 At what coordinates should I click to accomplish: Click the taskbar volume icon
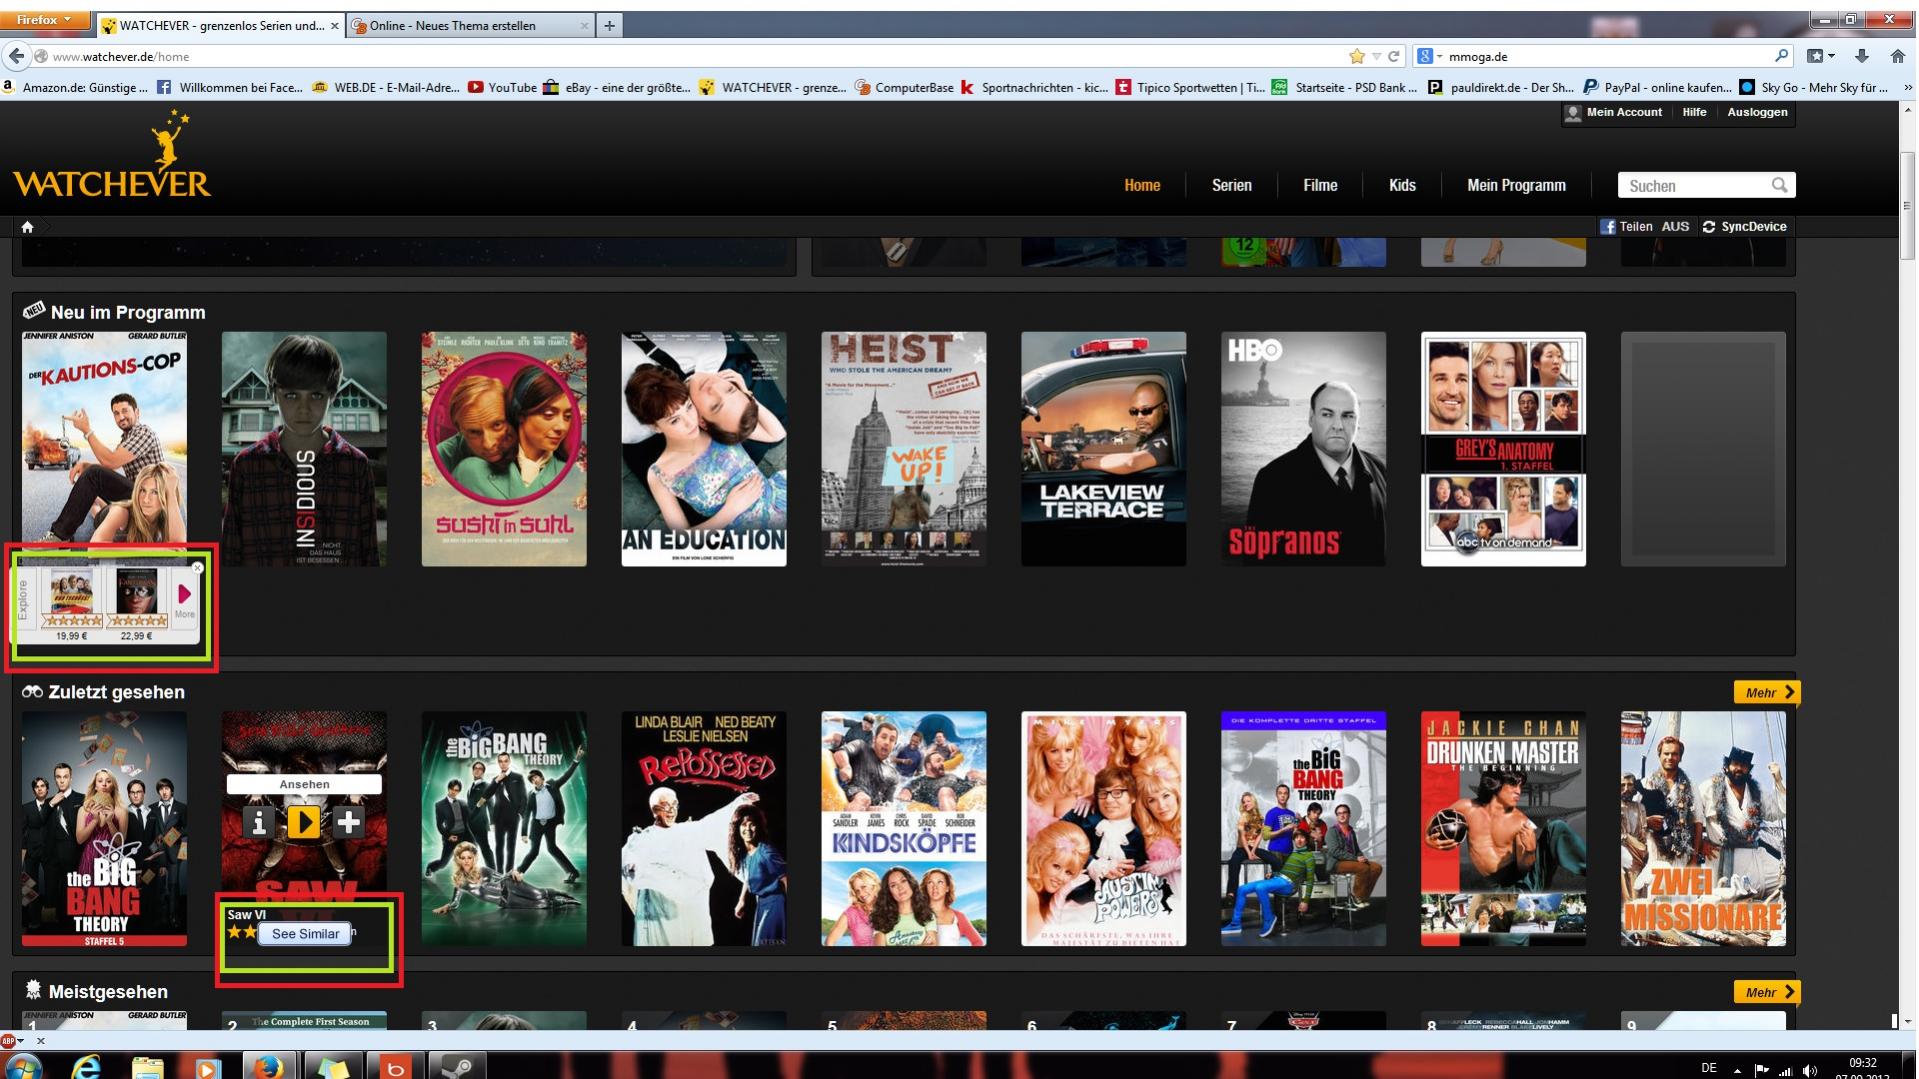pos(1810,1070)
